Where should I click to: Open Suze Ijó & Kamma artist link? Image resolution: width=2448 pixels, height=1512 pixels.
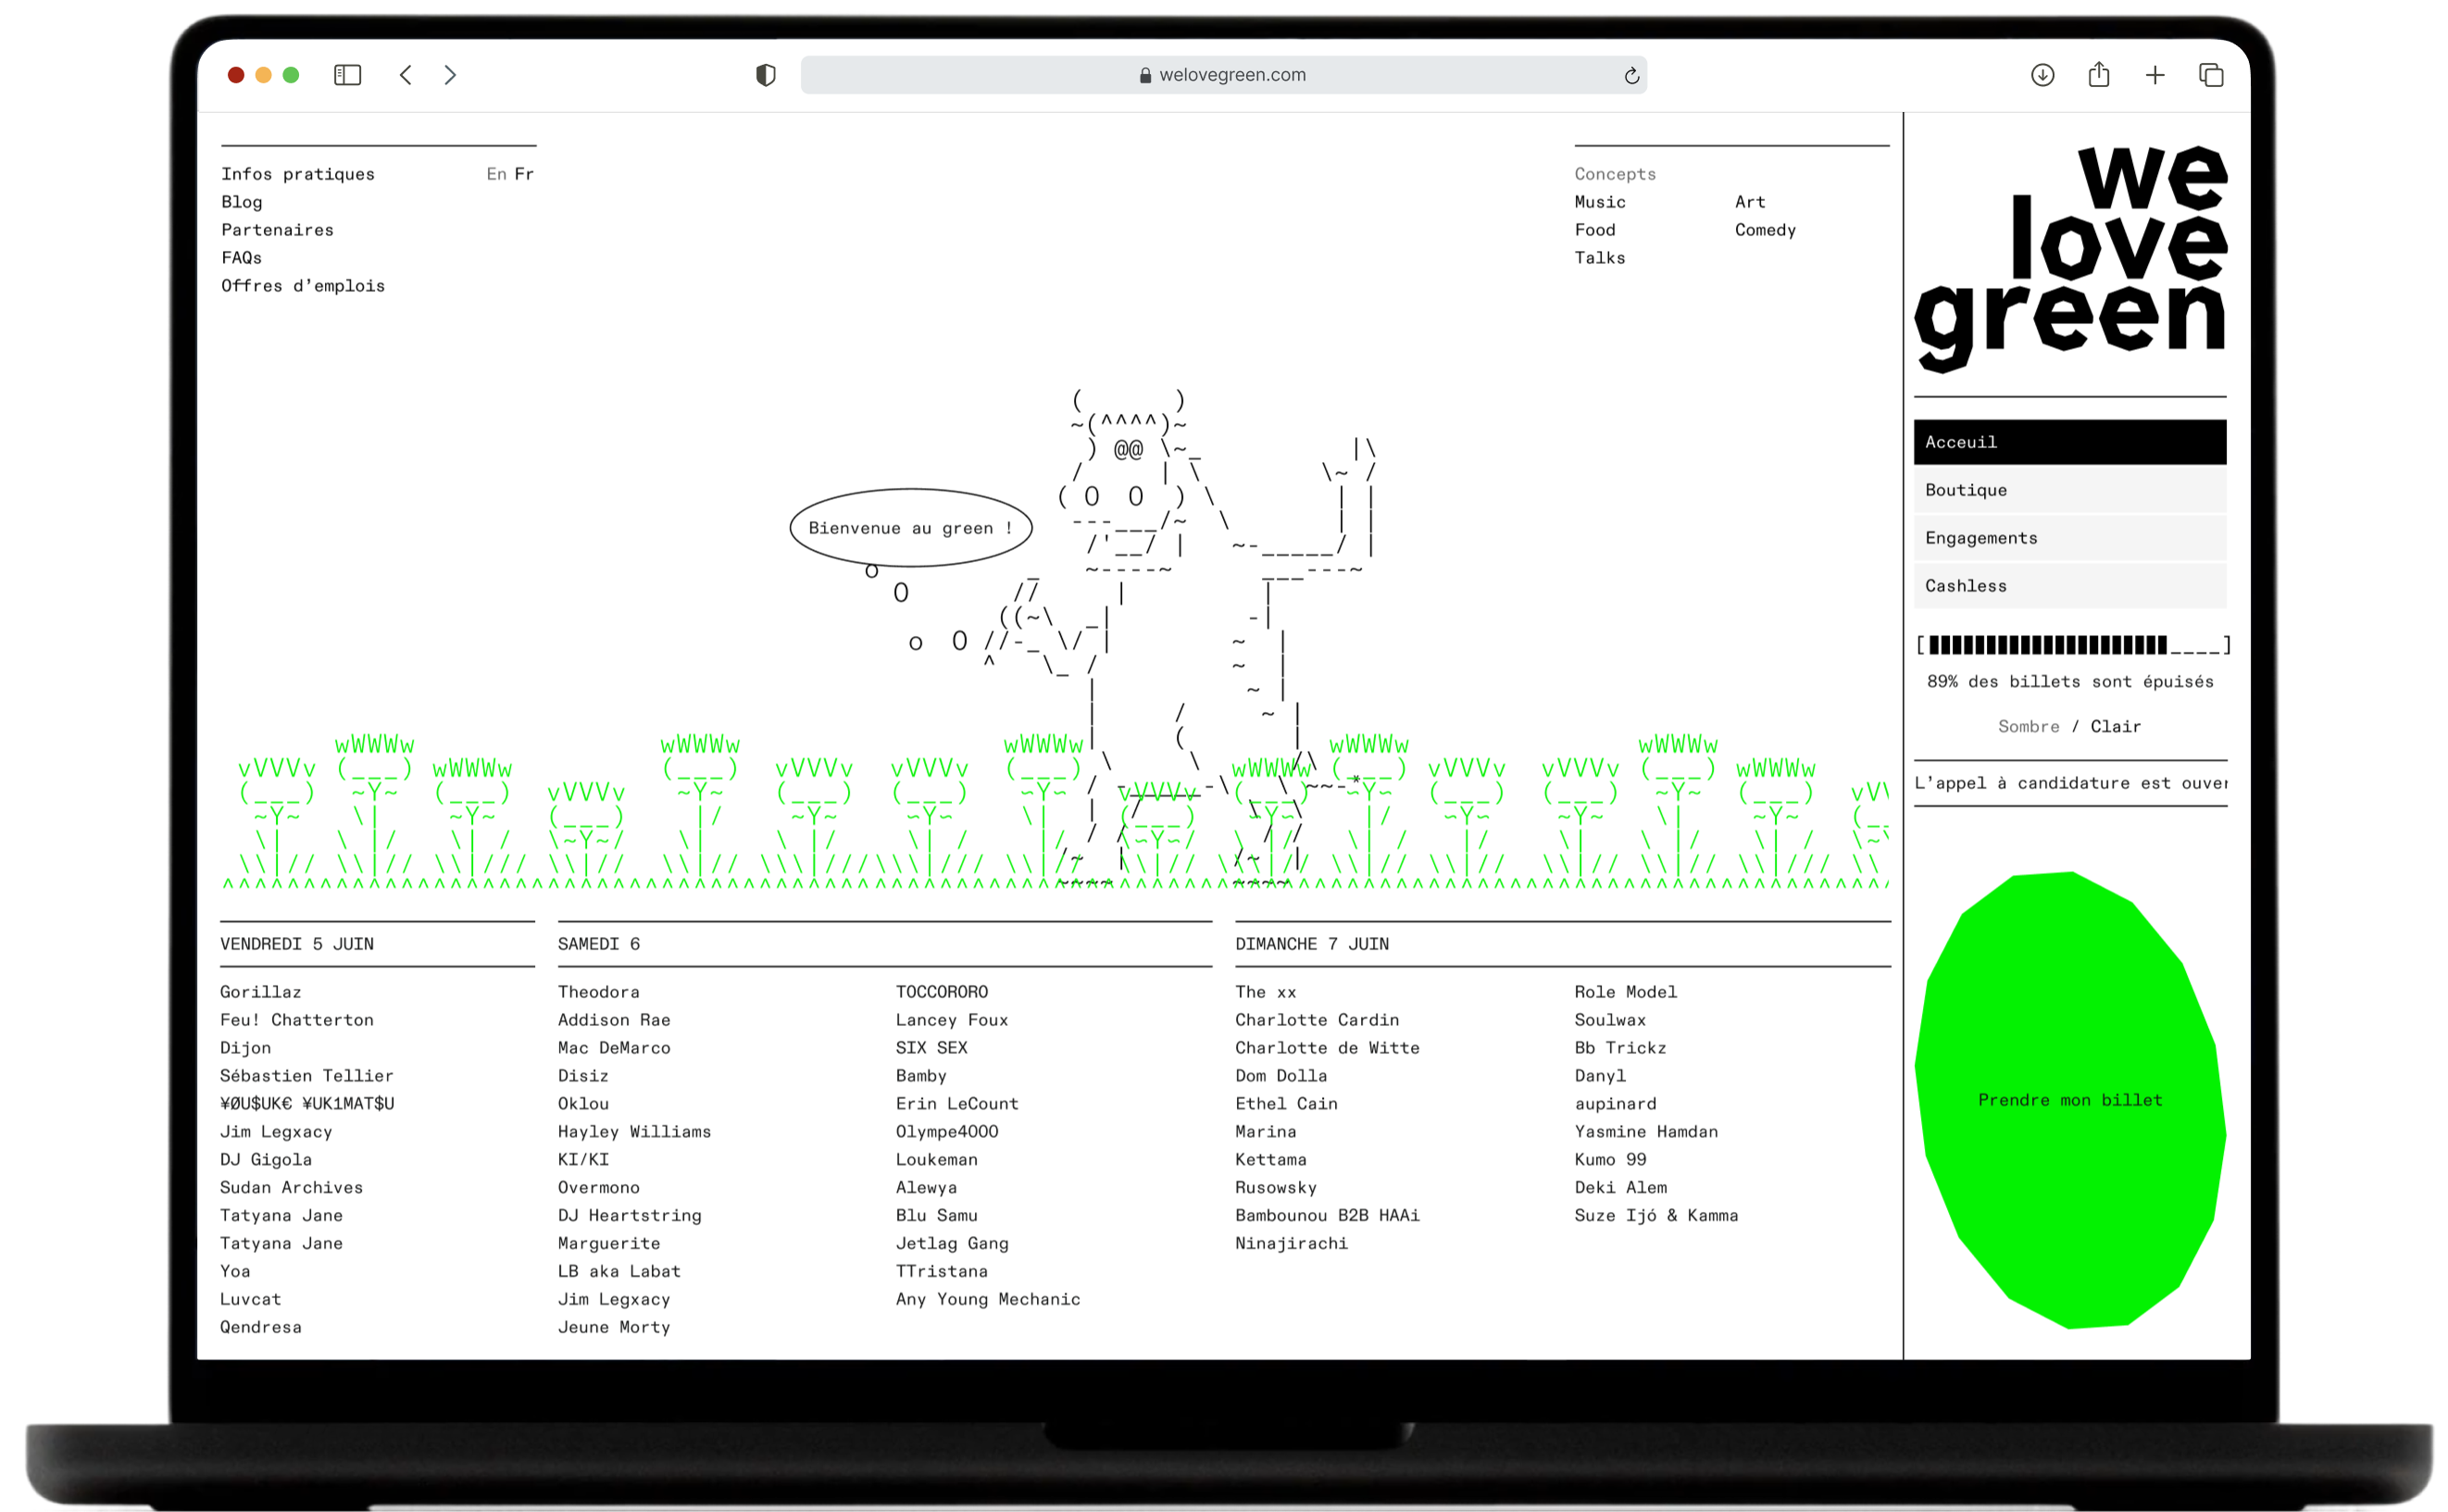point(1656,1216)
